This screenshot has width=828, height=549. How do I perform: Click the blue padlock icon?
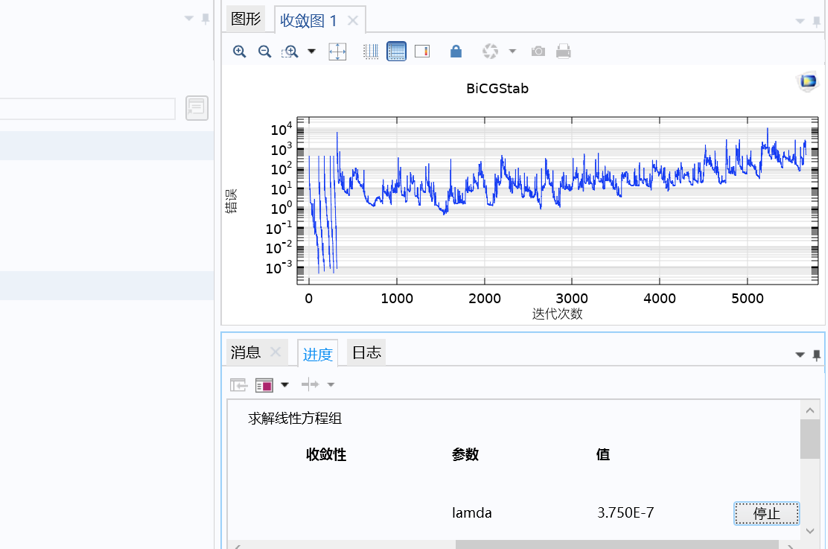[x=456, y=51]
